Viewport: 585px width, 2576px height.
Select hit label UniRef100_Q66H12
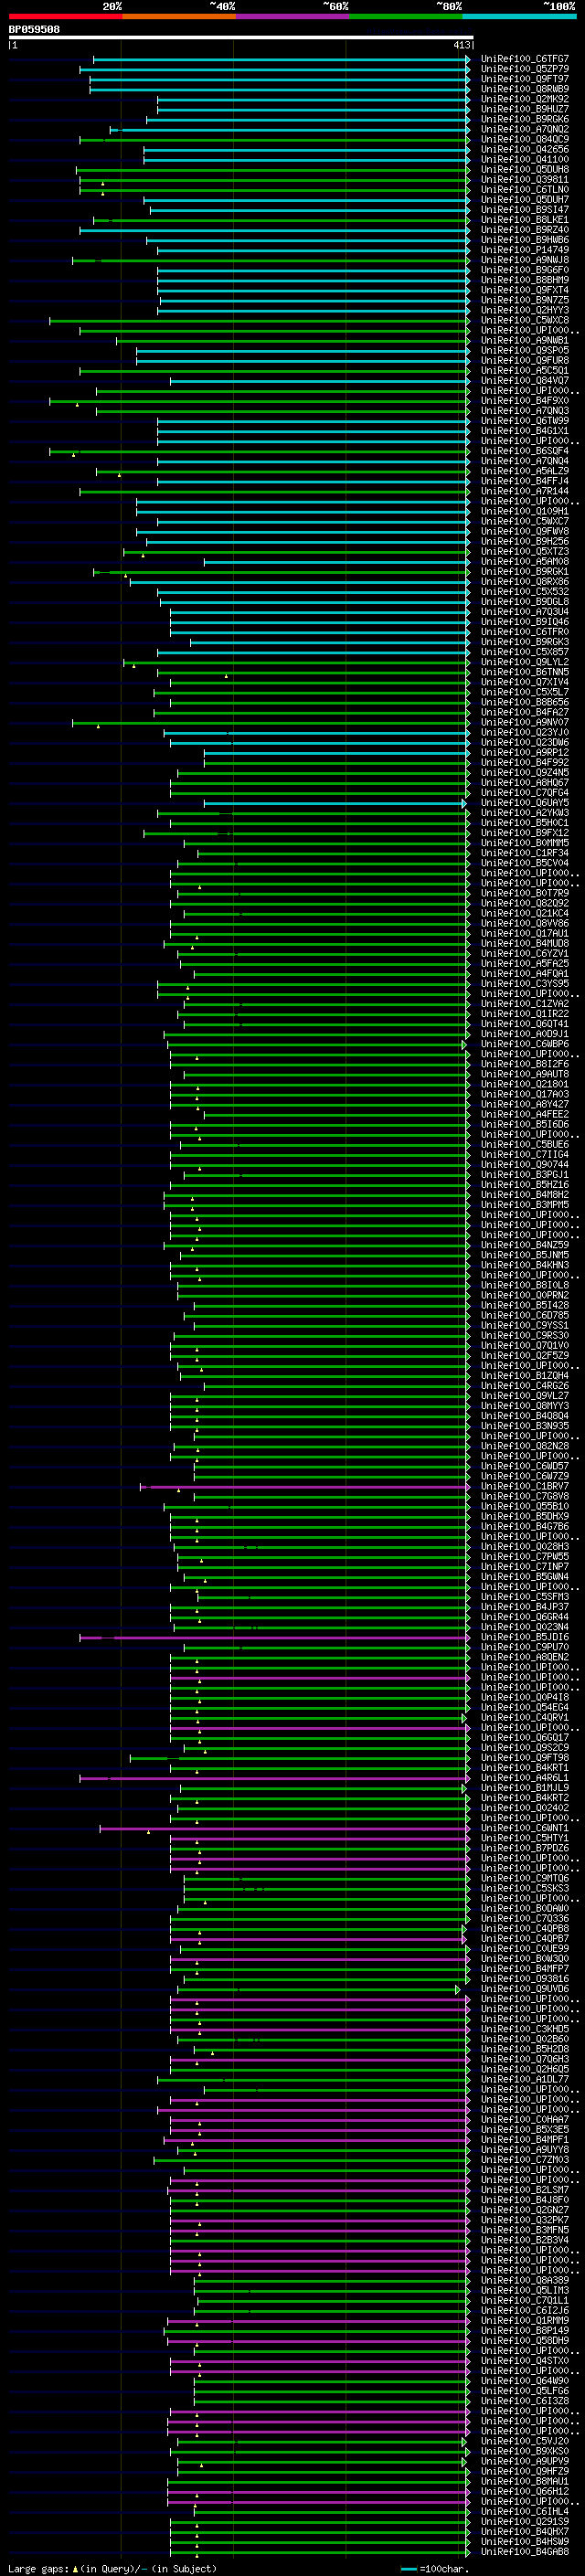point(524,2491)
